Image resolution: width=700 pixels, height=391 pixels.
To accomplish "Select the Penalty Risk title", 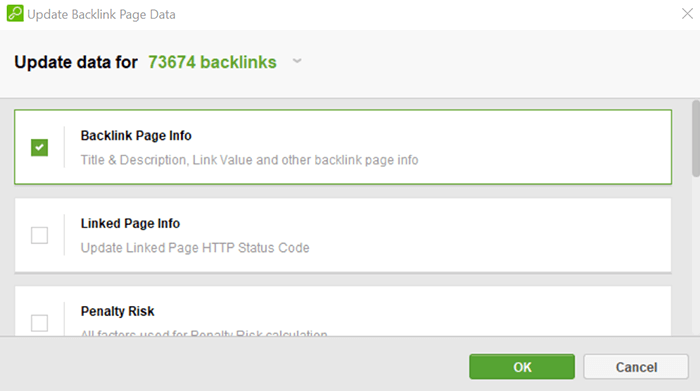I will tap(117, 311).
